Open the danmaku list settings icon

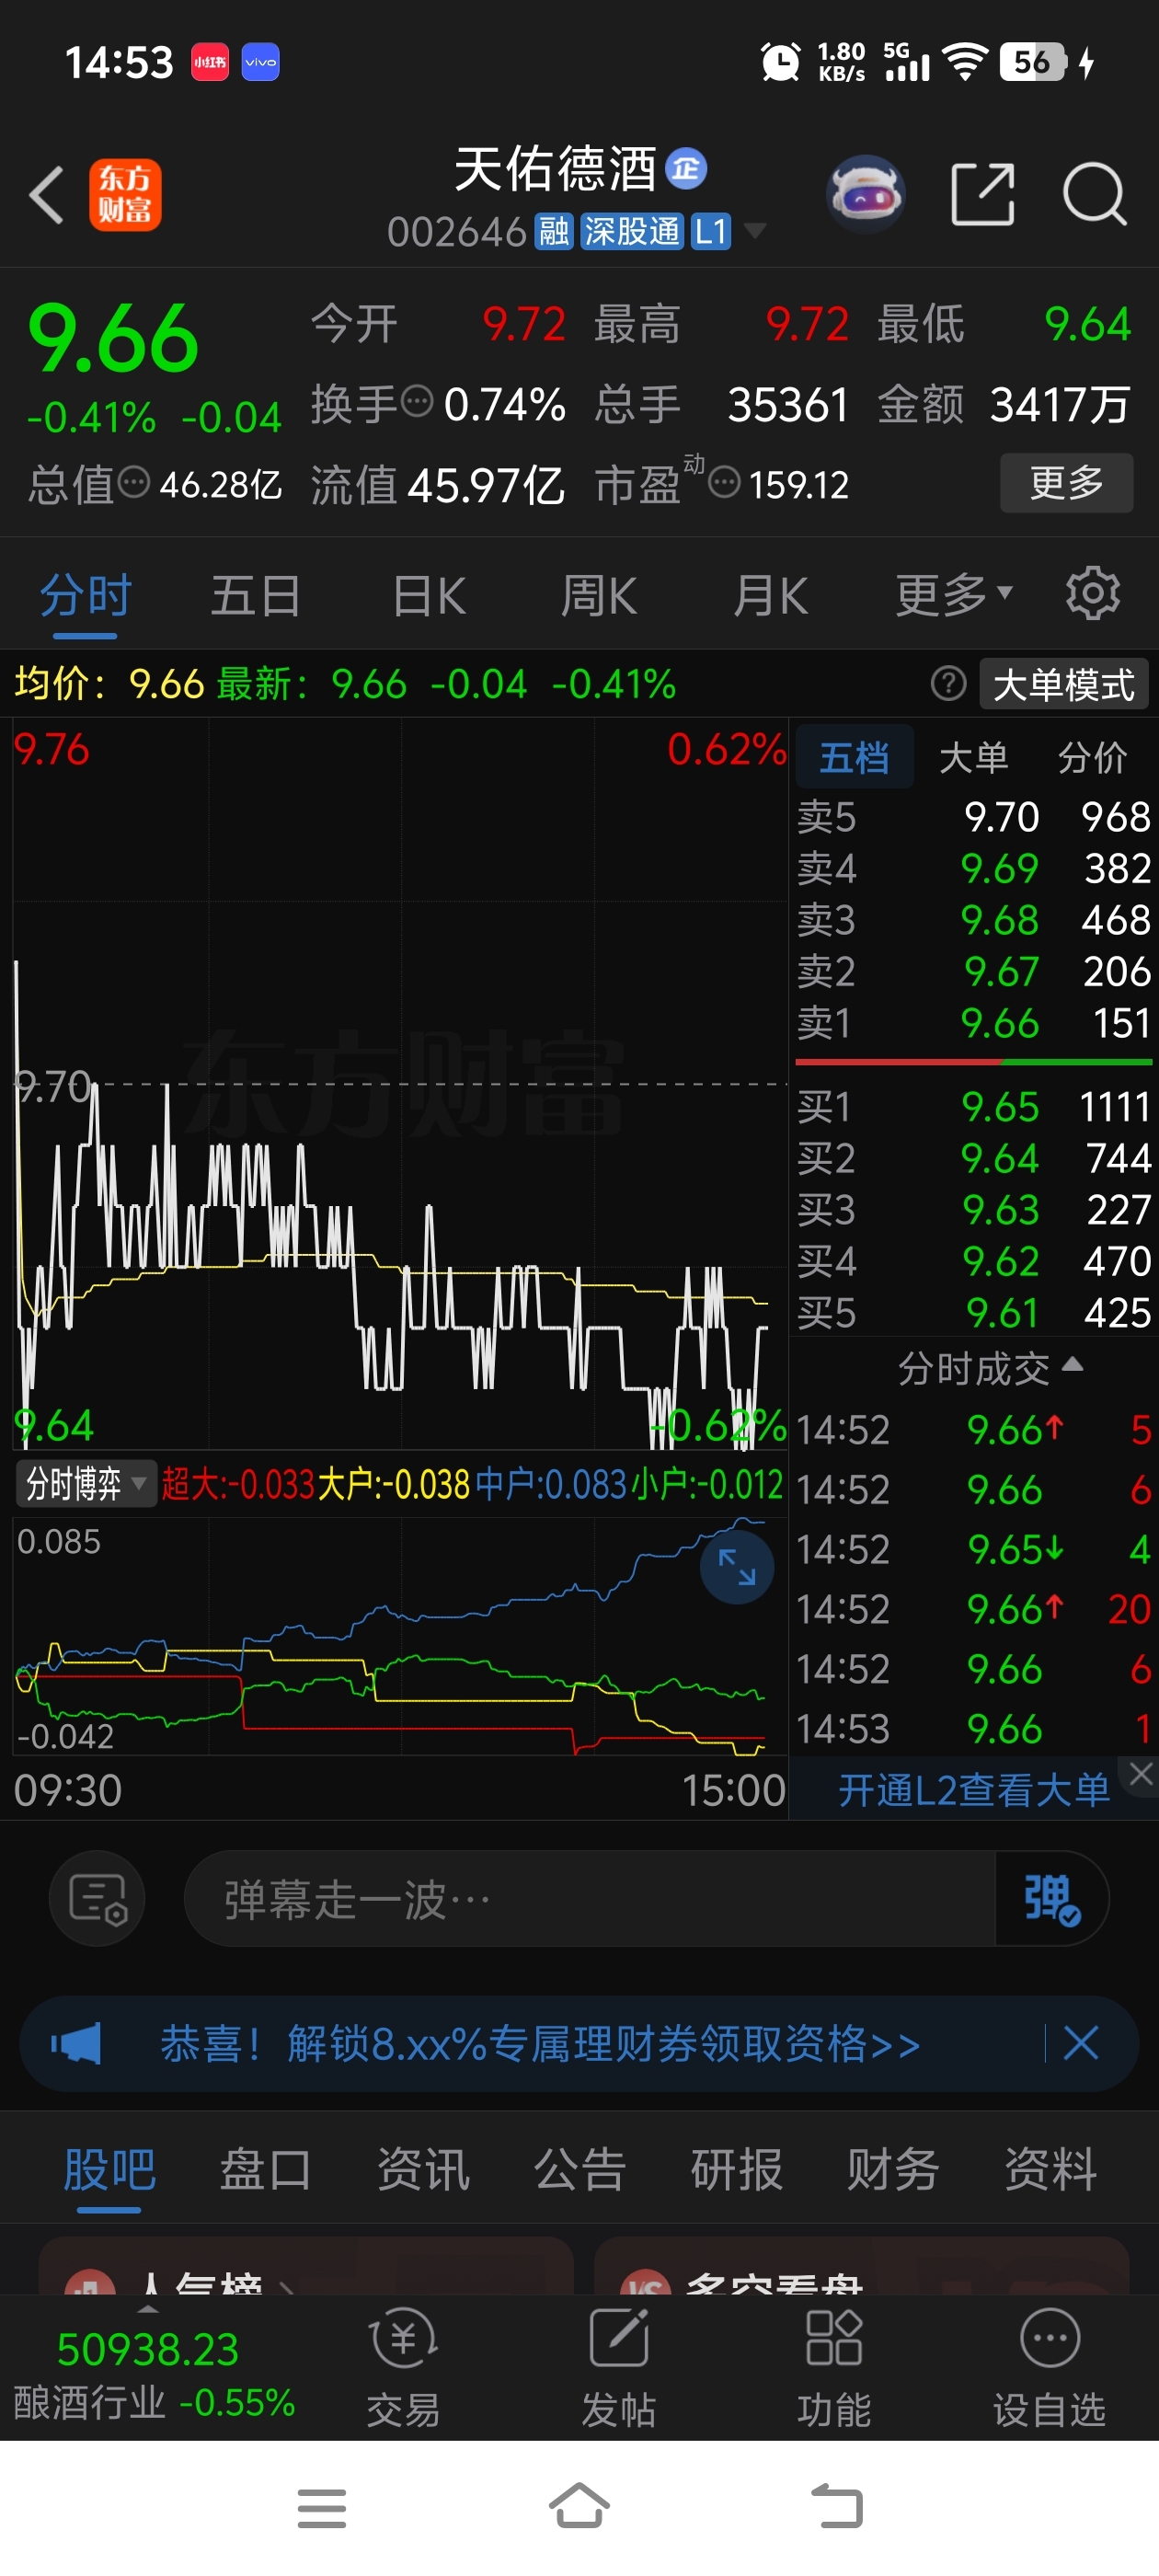click(x=97, y=1898)
